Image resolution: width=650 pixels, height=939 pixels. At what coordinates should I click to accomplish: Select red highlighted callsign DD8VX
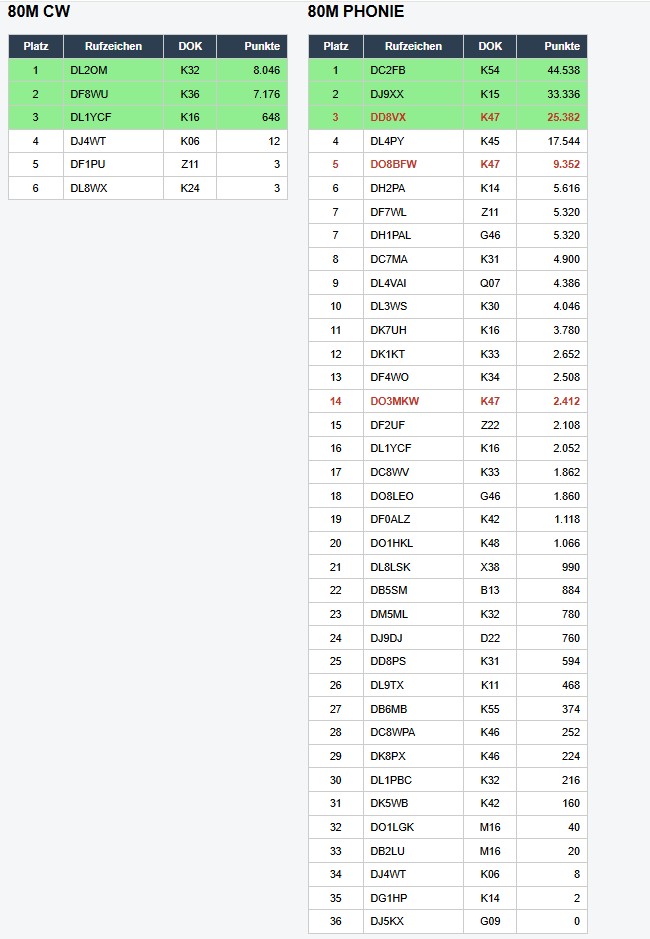pos(388,117)
